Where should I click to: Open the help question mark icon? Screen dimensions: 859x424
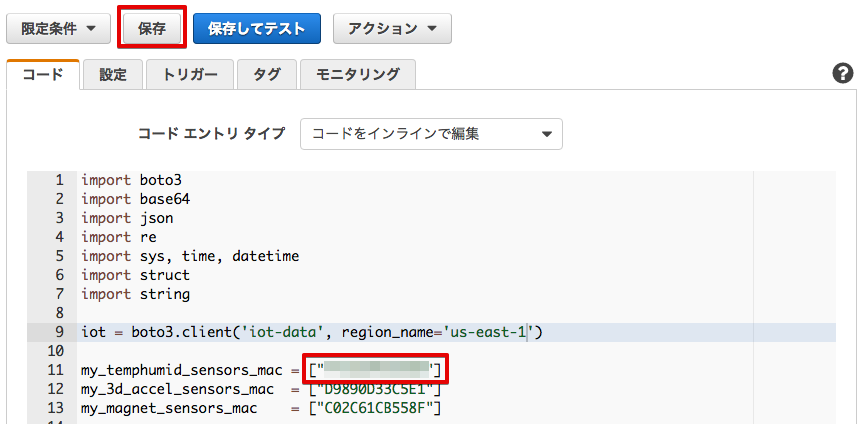[843, 73]
